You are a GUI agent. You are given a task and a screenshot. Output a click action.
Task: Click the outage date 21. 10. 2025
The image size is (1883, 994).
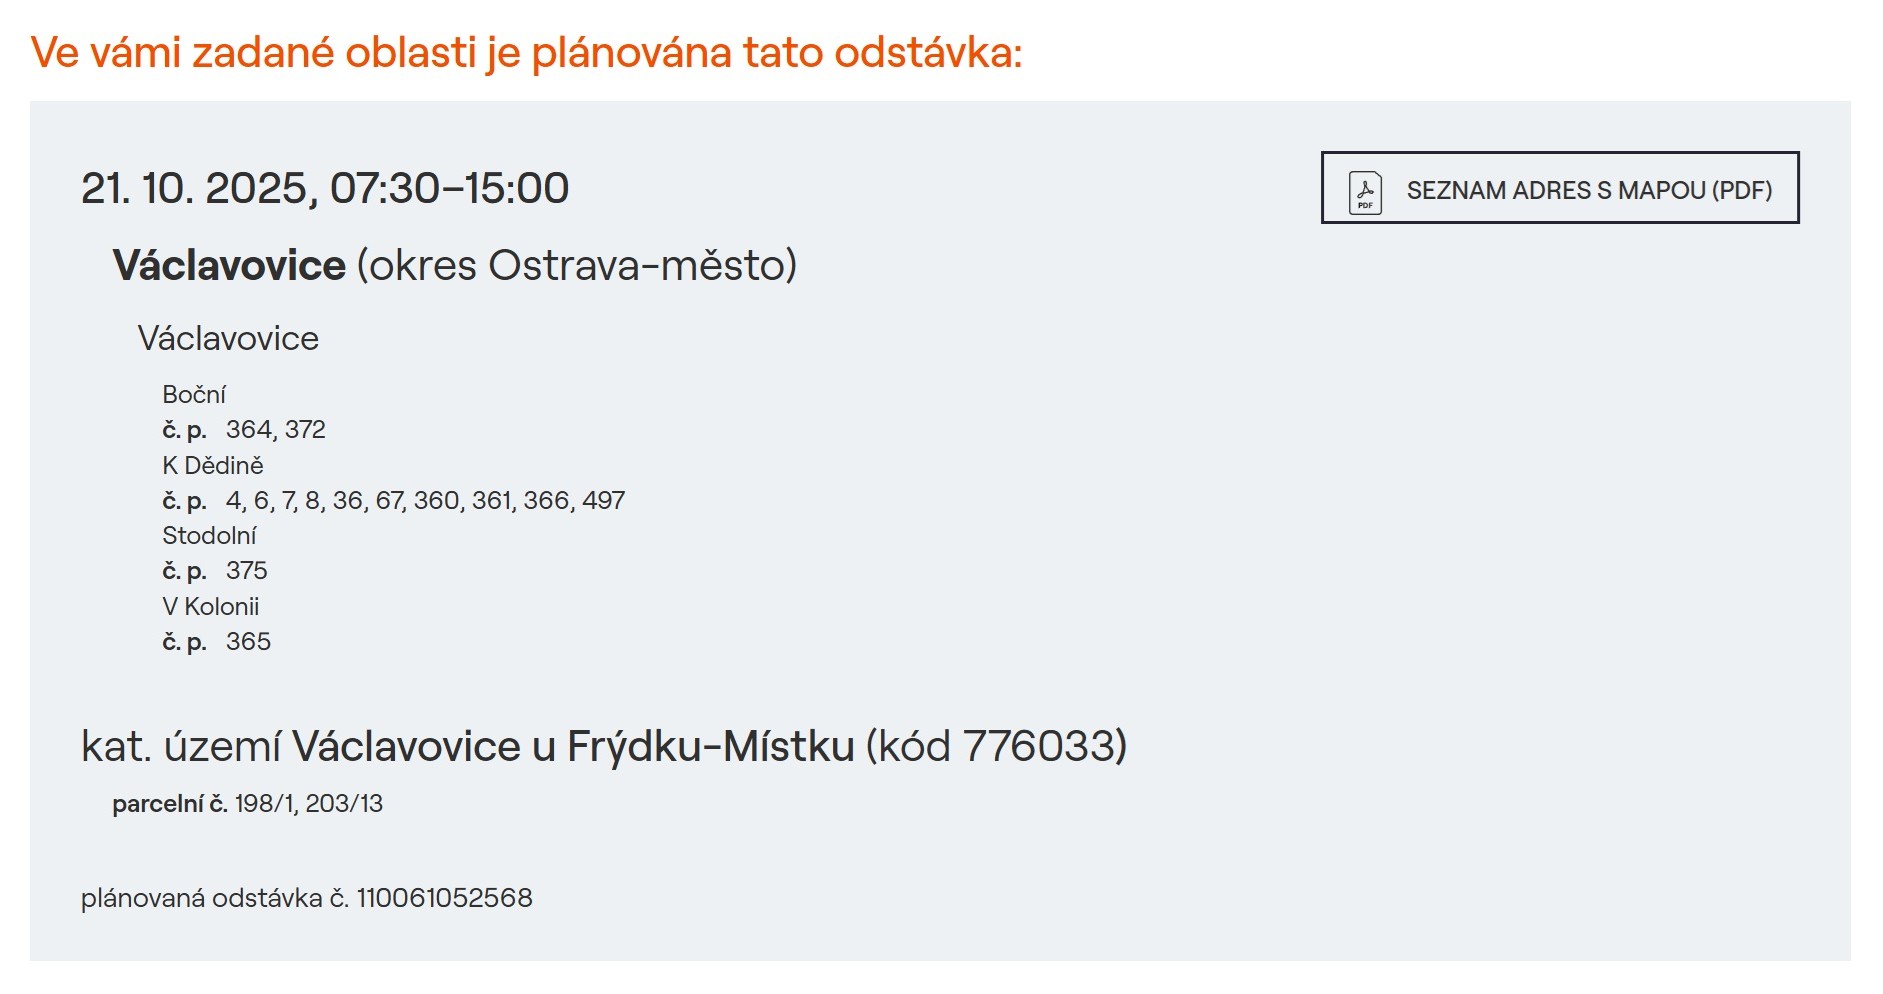[x=194, y=188]
